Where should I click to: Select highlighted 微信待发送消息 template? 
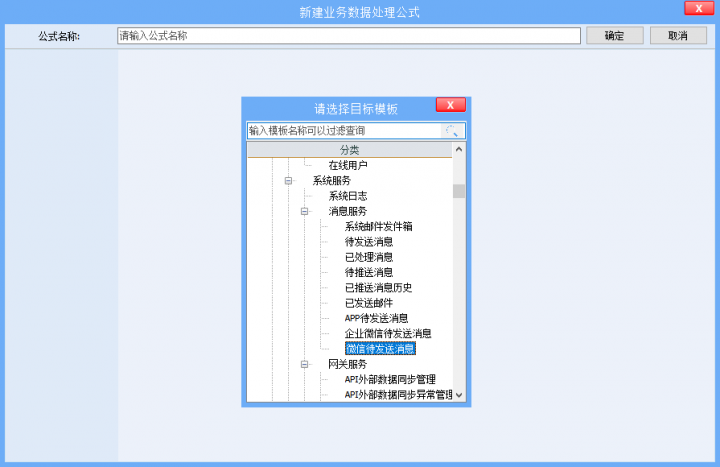click(380, 349)
